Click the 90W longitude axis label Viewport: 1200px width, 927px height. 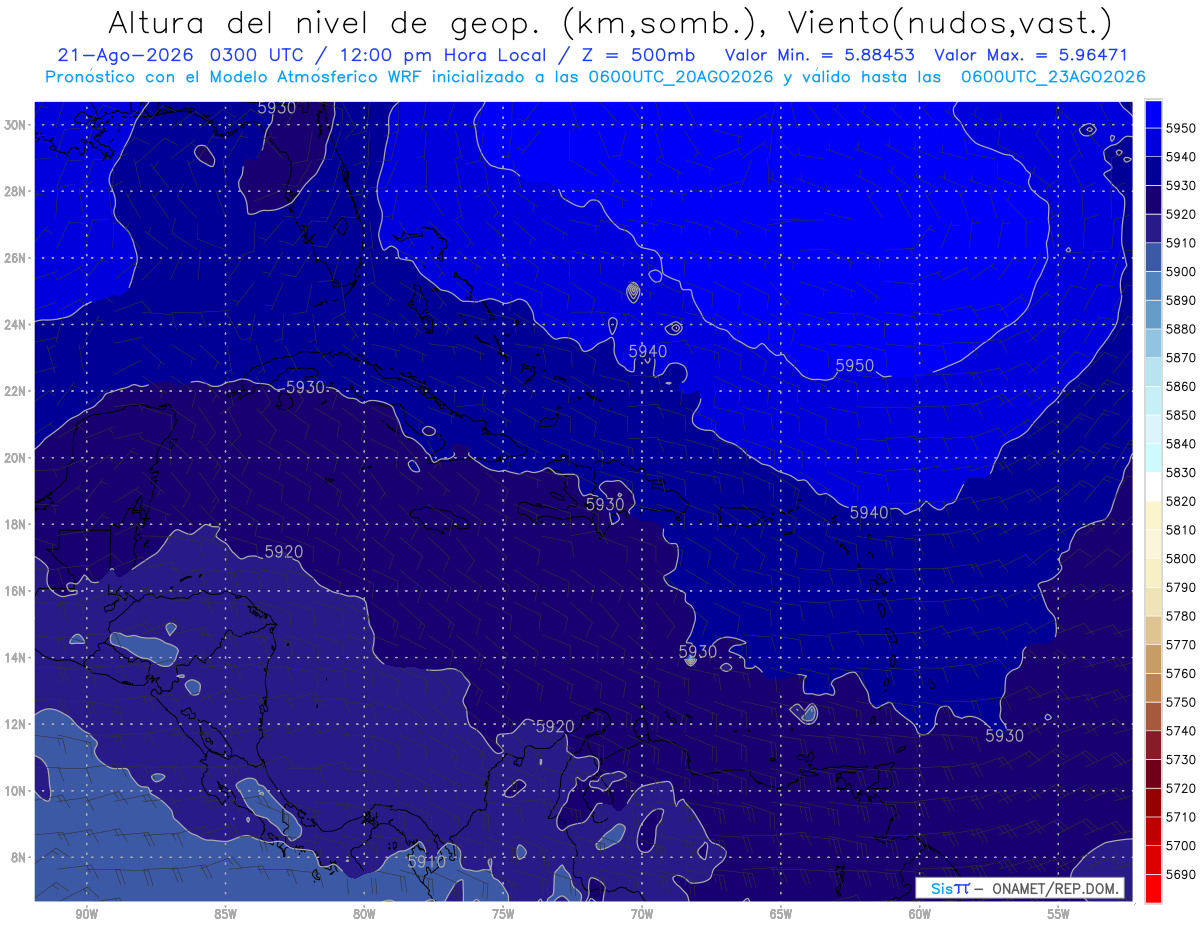click(x=86, y=914)
